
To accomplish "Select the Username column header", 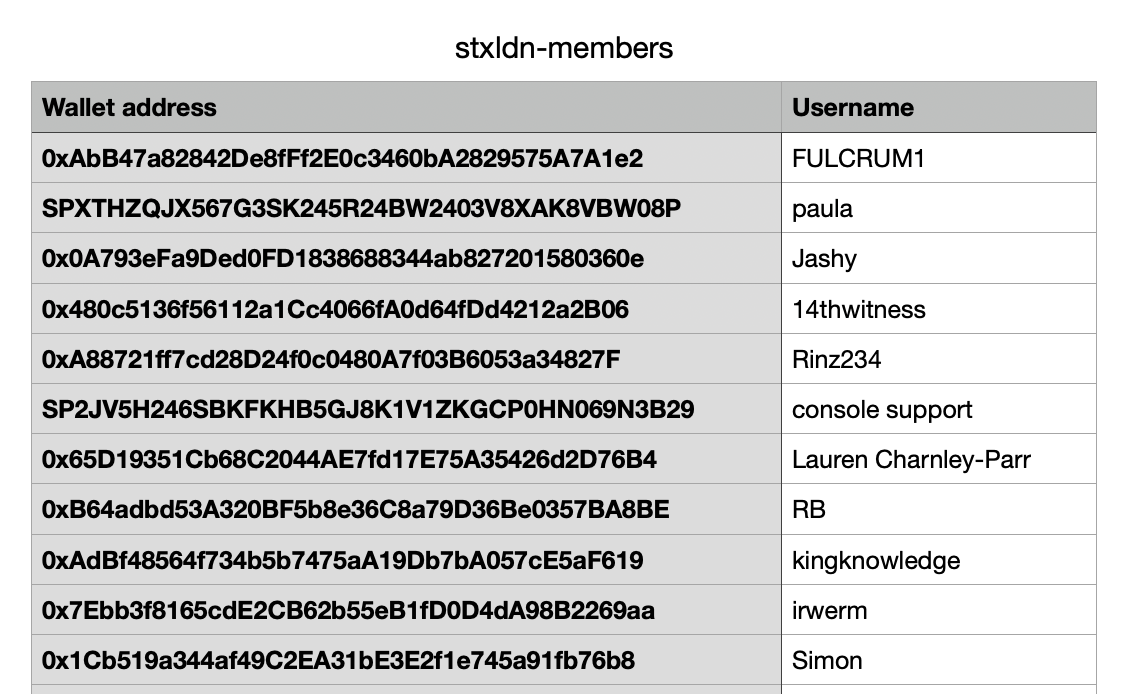I will pos(852,108).
